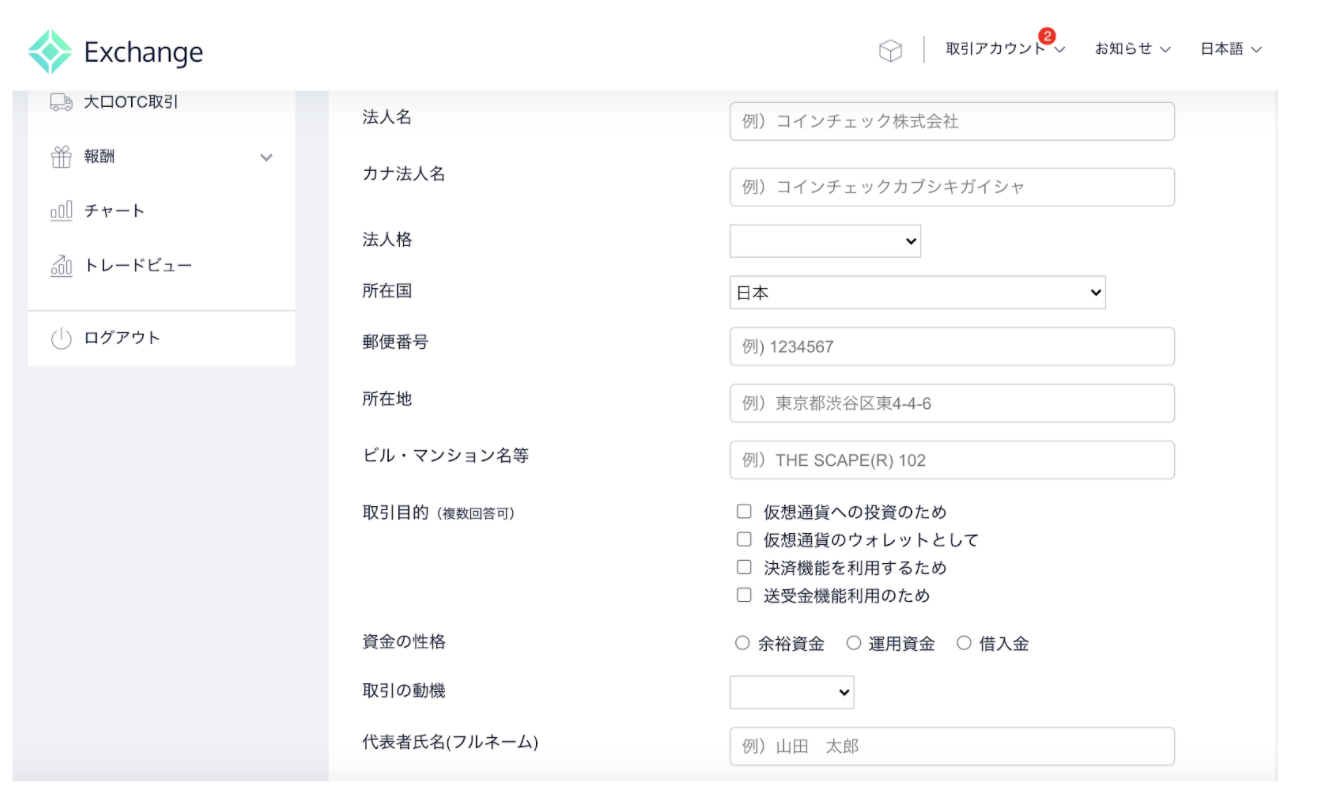The width and height of the screenshot is (1330, 794).
Task: Click the 所在地 address input field
Action: click(x=952, y=404)
